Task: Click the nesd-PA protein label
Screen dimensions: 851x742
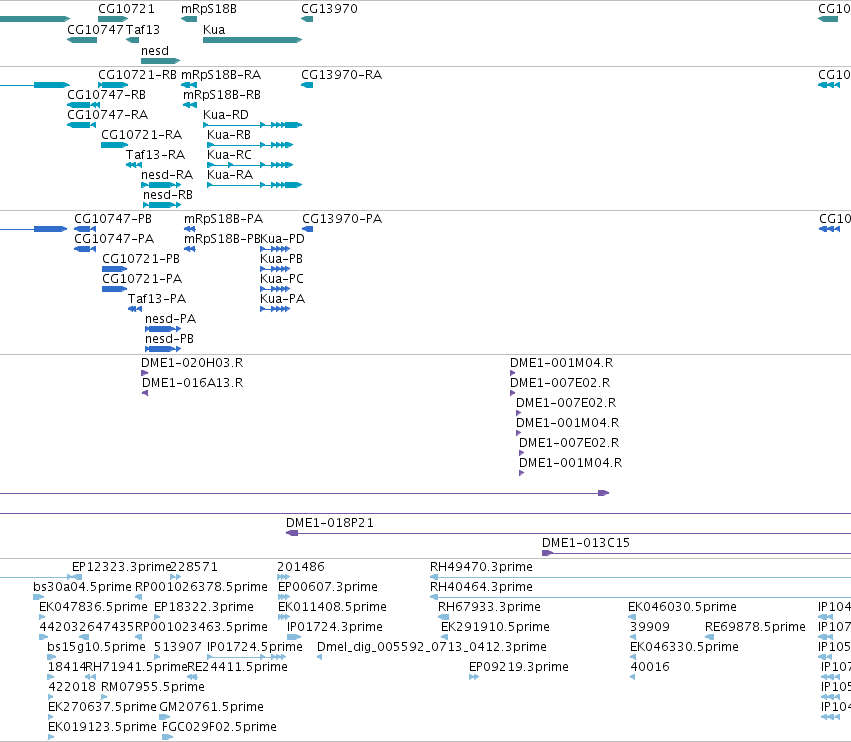Action: coord(170,319)
